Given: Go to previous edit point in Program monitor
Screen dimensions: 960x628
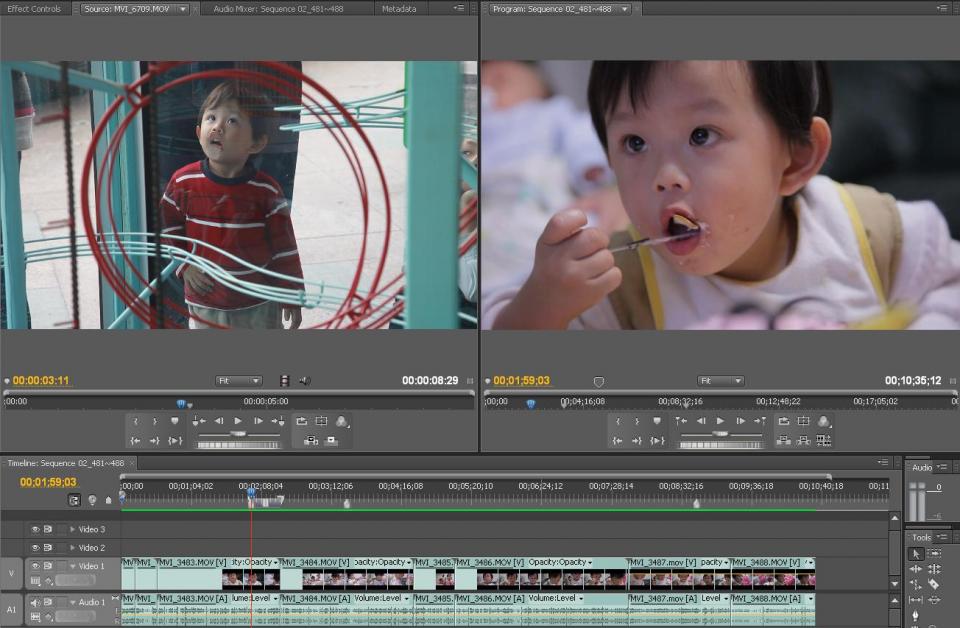Looking at the screenshot, I should click(681, 421).
